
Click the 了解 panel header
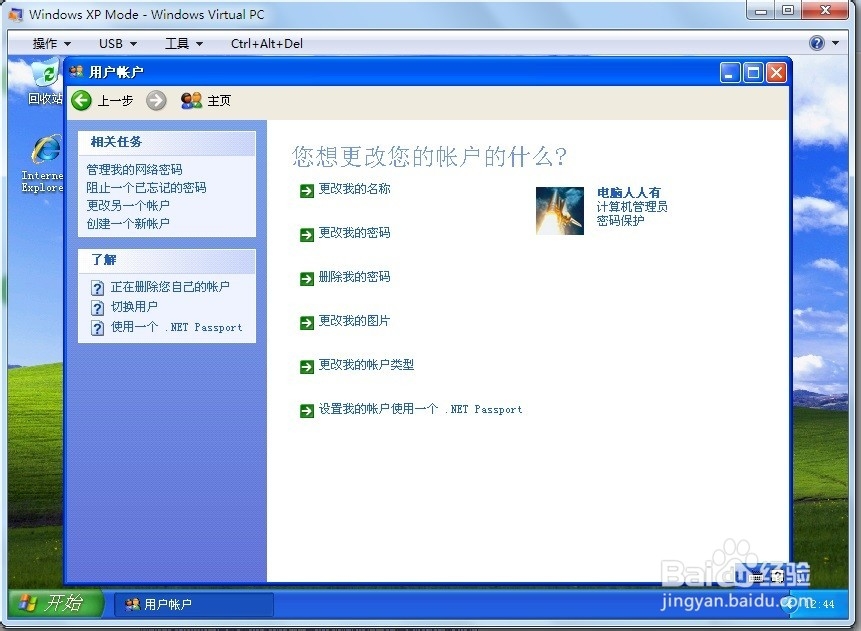click(x=167, y=261)
